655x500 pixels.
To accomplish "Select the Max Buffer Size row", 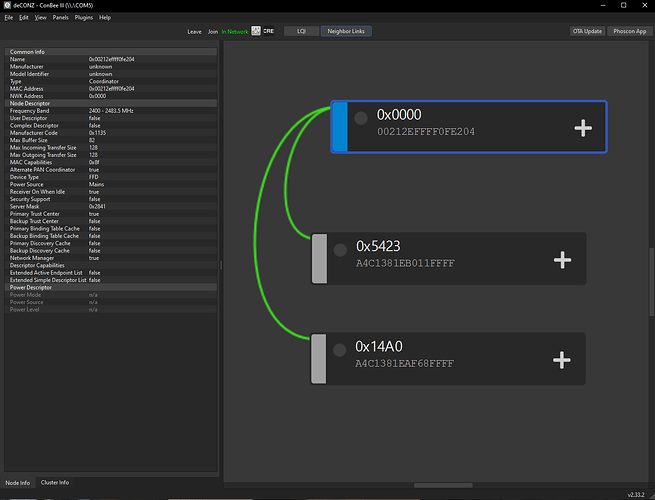I will tap(111, 140).
